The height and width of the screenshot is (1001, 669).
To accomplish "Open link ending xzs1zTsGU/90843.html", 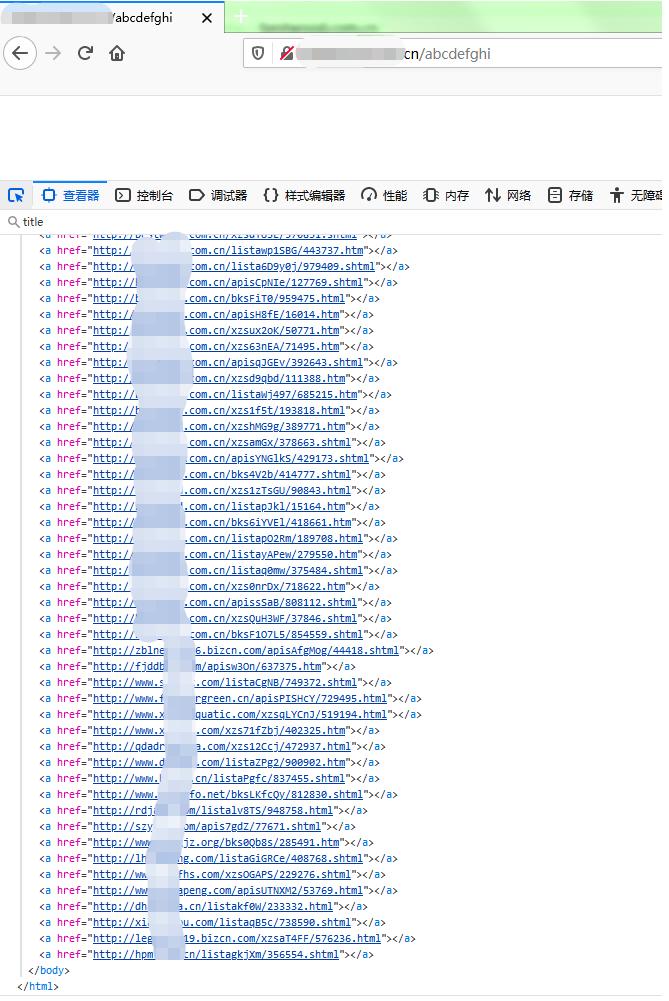I will coord(222,490).
